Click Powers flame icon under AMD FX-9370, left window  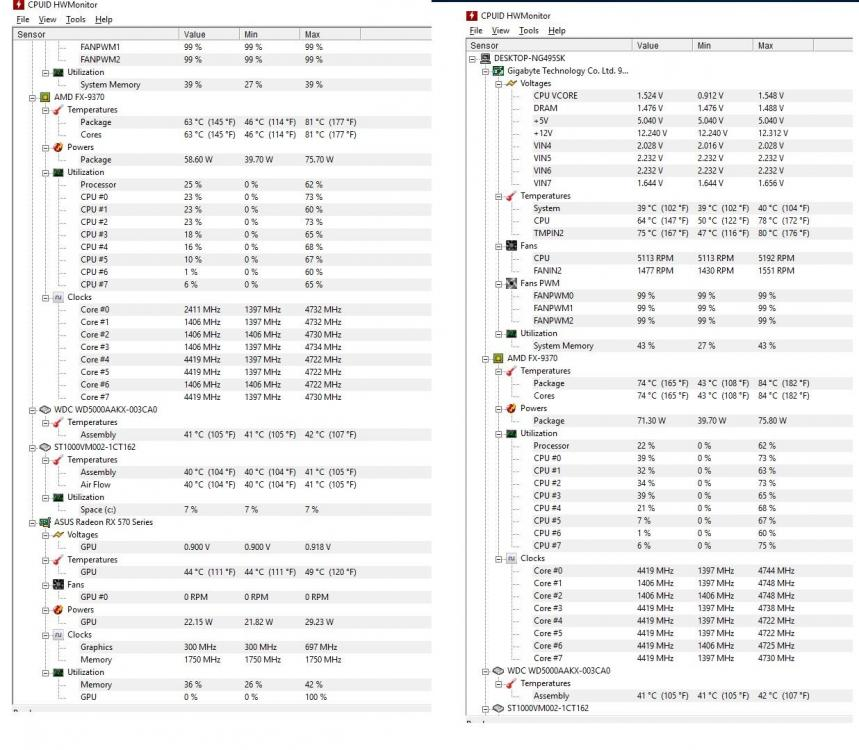pos(58,147)
